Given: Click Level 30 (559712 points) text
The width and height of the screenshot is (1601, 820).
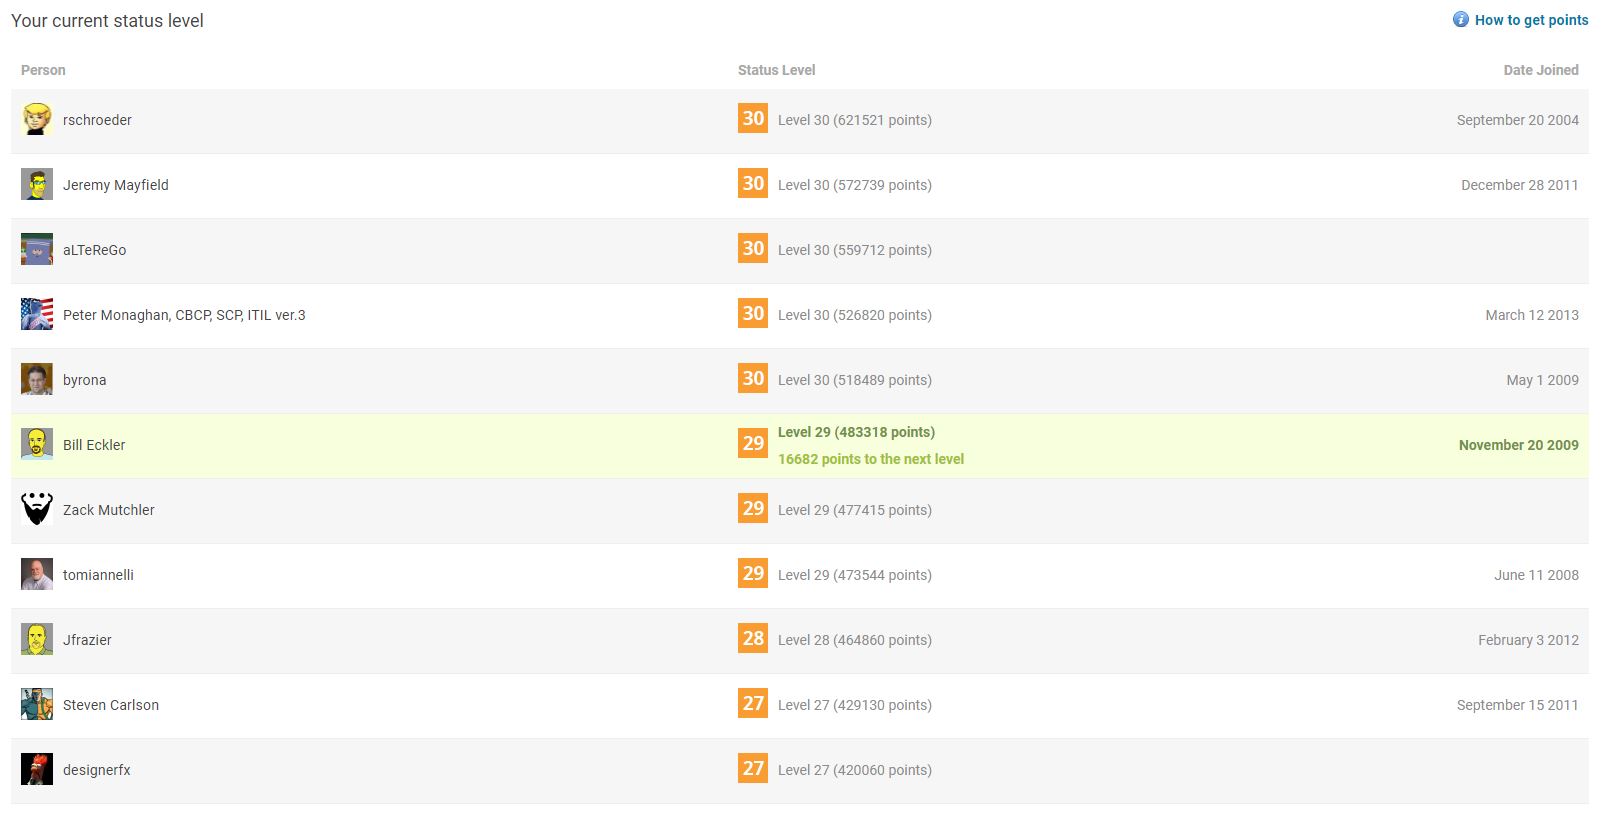Looking at the screenshot, I should click(855, 250).
